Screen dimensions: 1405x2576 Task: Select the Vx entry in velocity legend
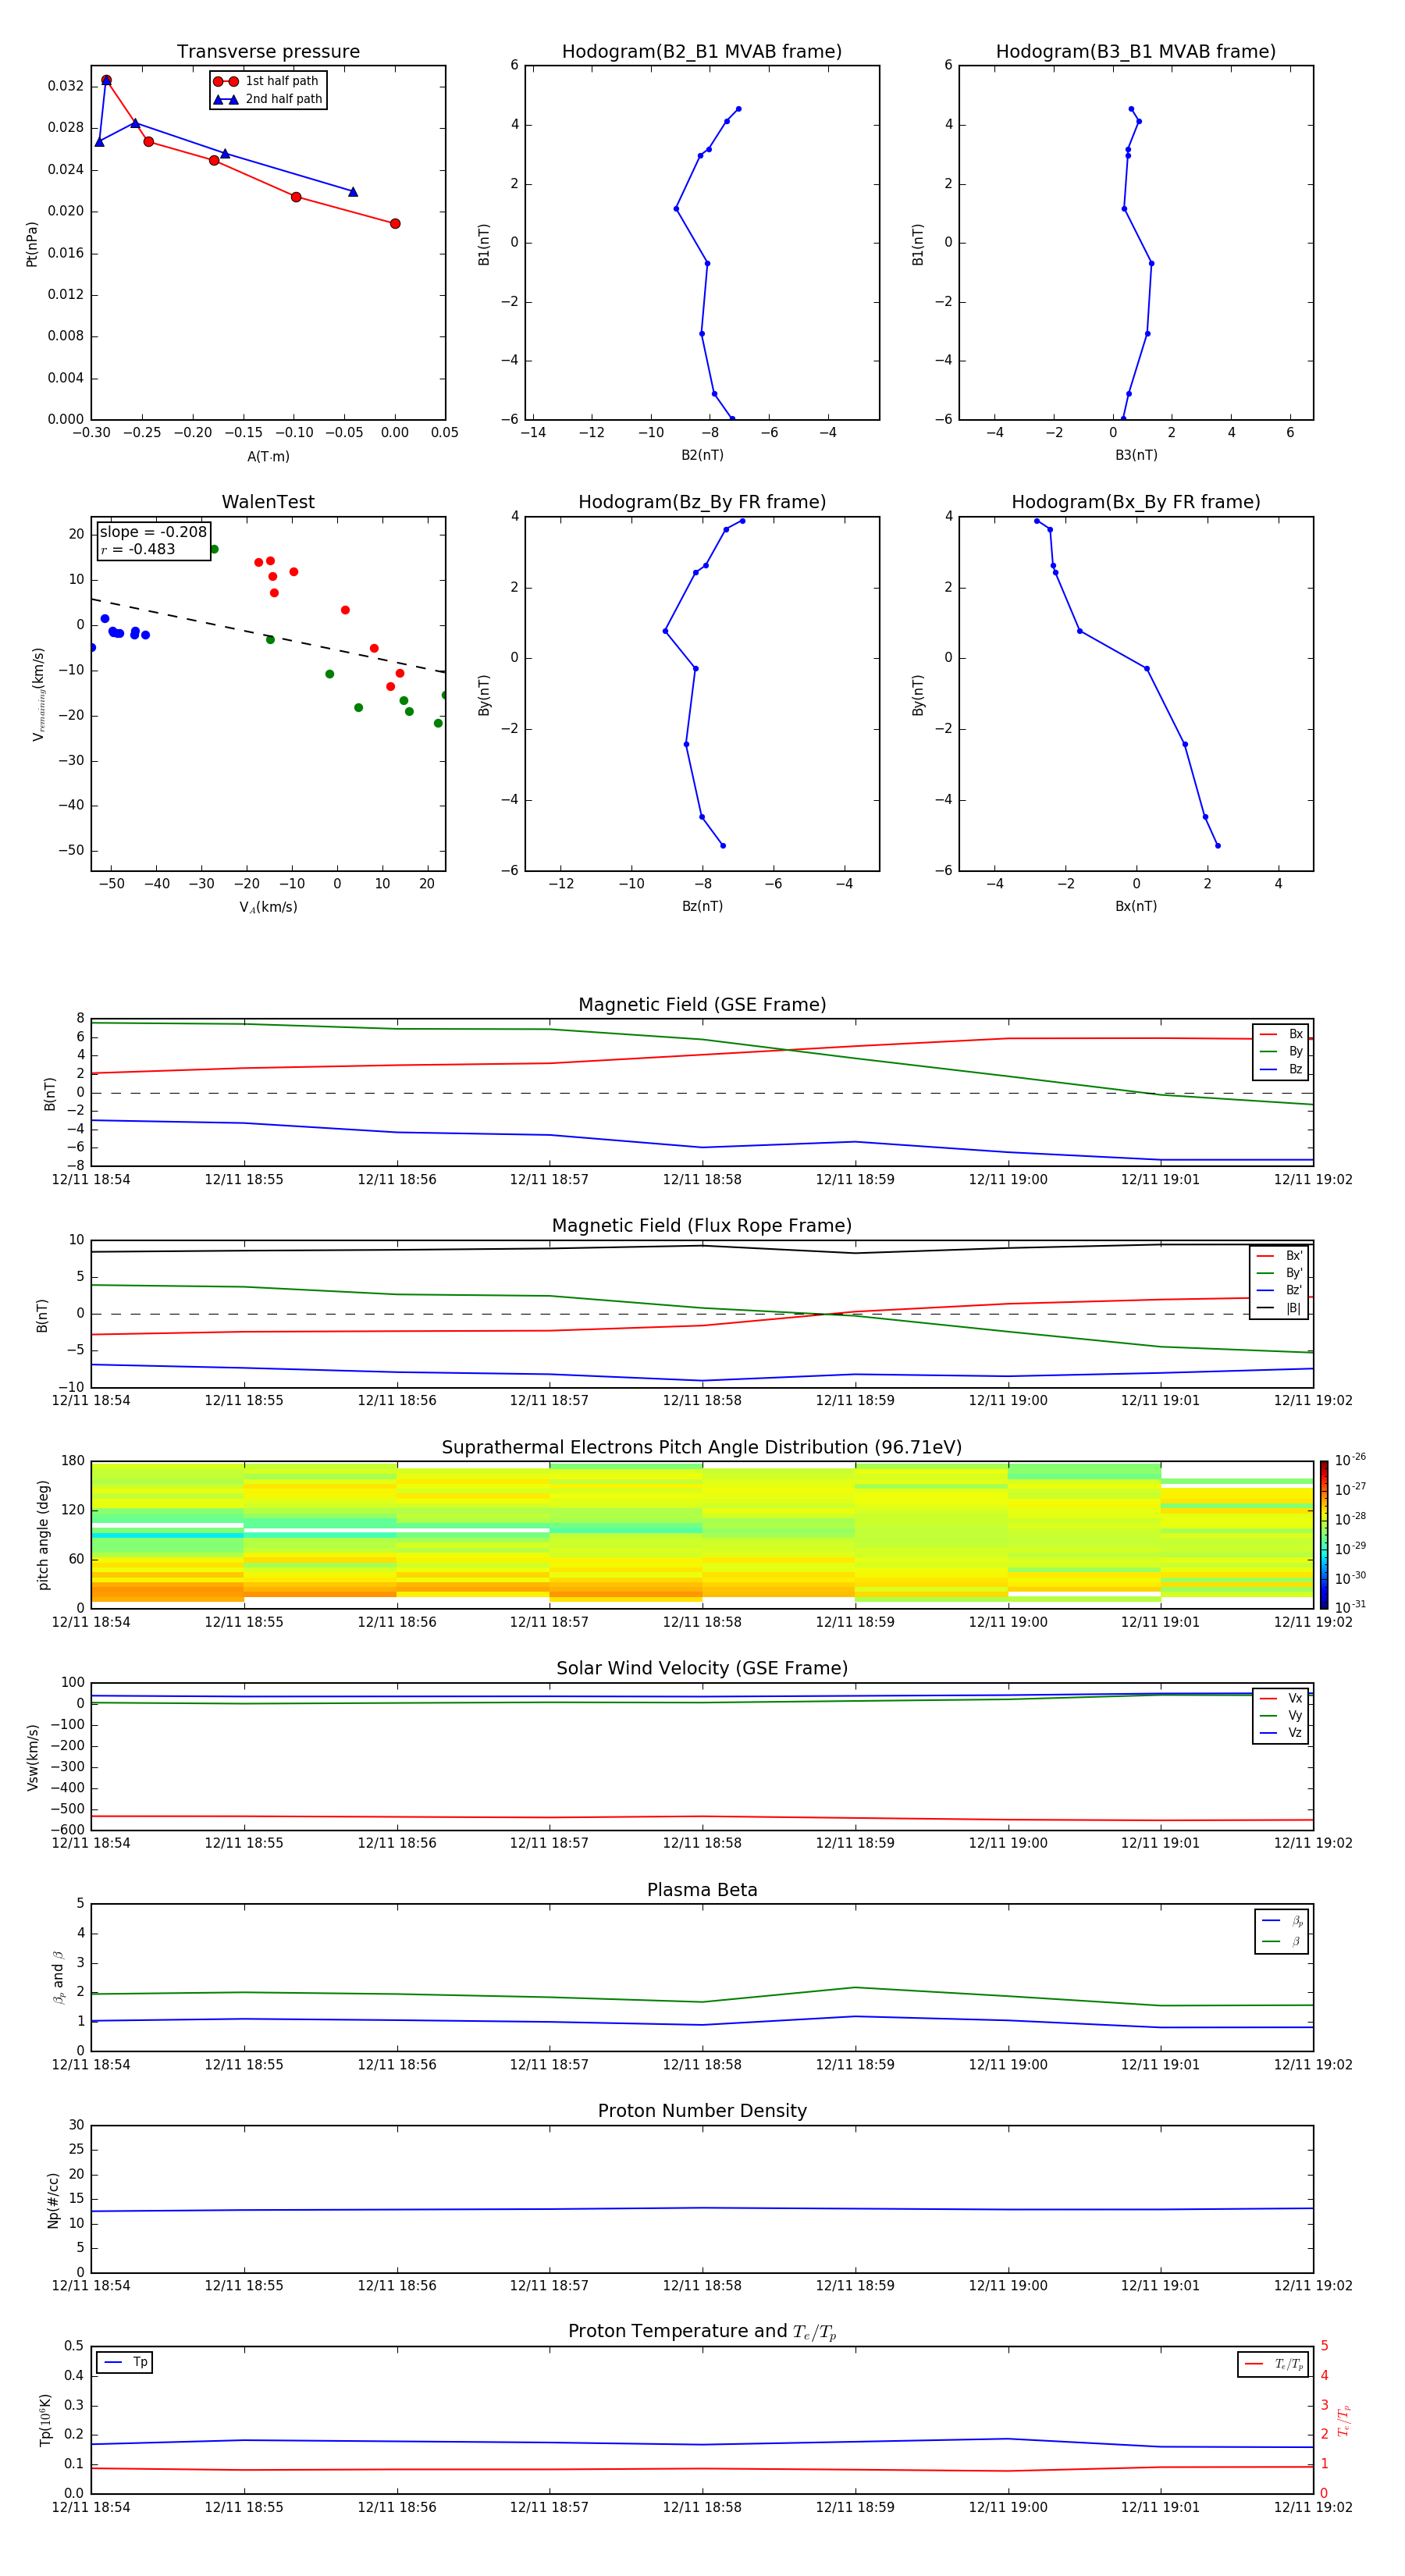[1281, 1698]
